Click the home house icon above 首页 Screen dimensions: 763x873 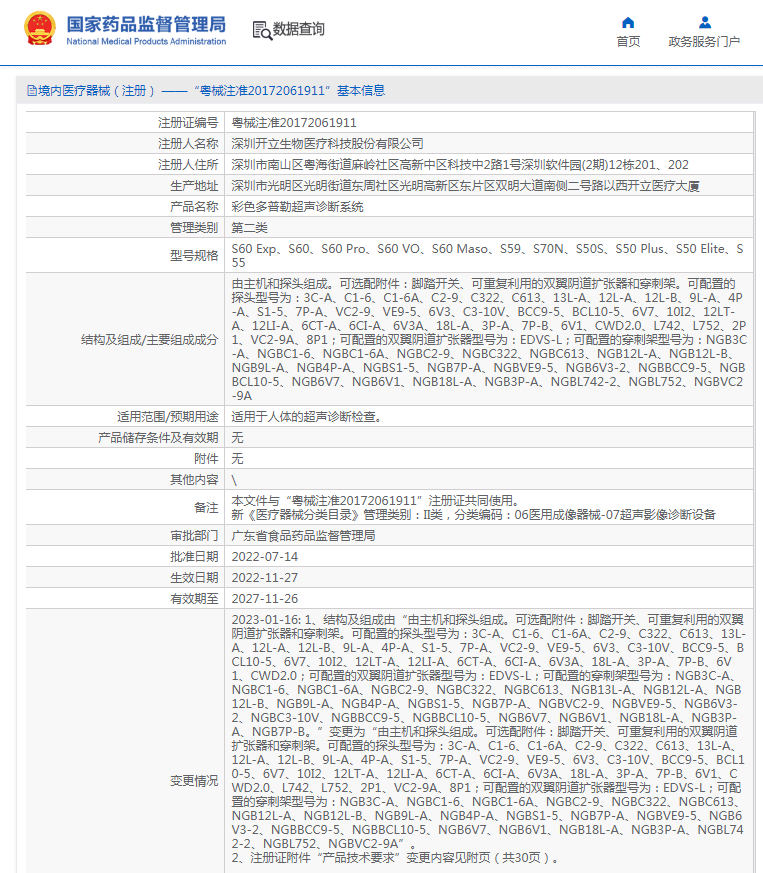click(628, 22)
